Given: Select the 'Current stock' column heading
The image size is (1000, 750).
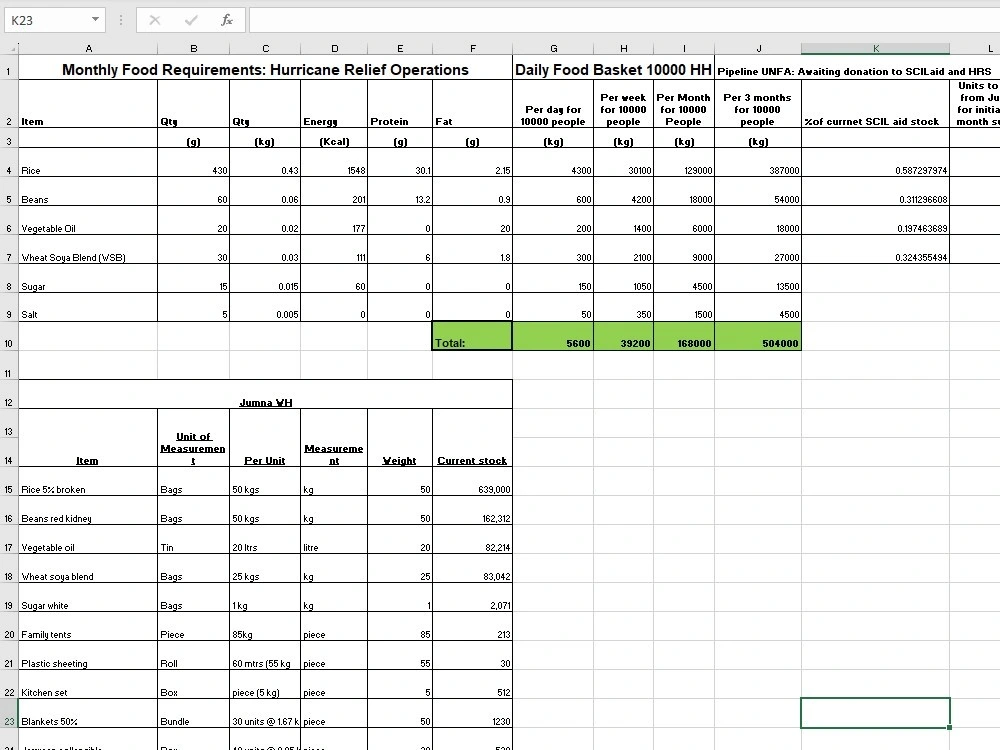Looking at the screenshot, I should tap(472, 438).
